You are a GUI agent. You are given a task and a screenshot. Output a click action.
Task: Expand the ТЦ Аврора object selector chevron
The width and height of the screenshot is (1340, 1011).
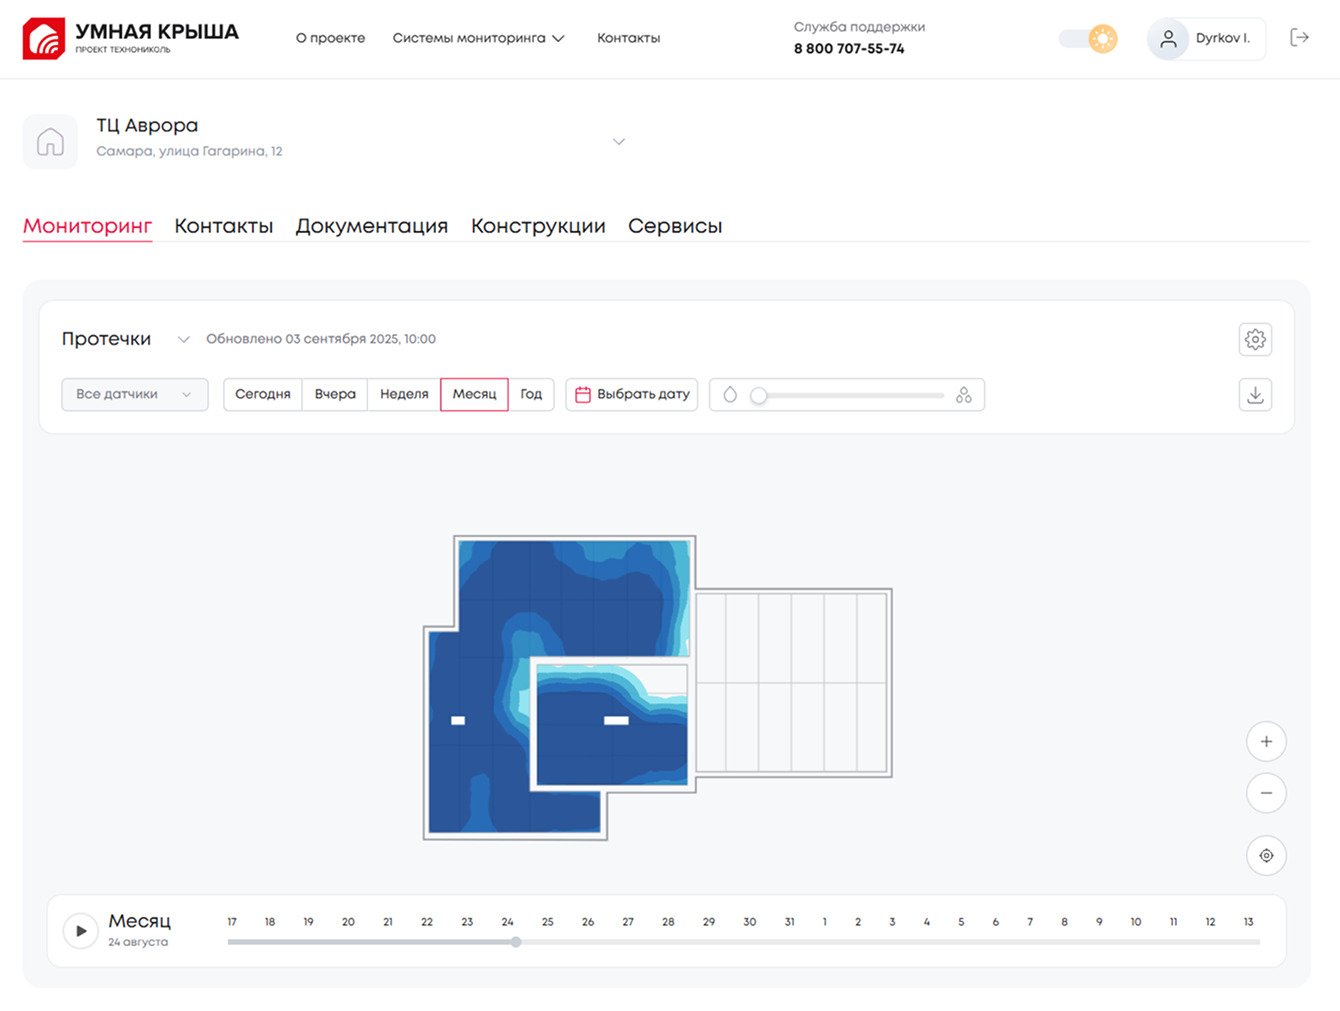pos(619,142)
